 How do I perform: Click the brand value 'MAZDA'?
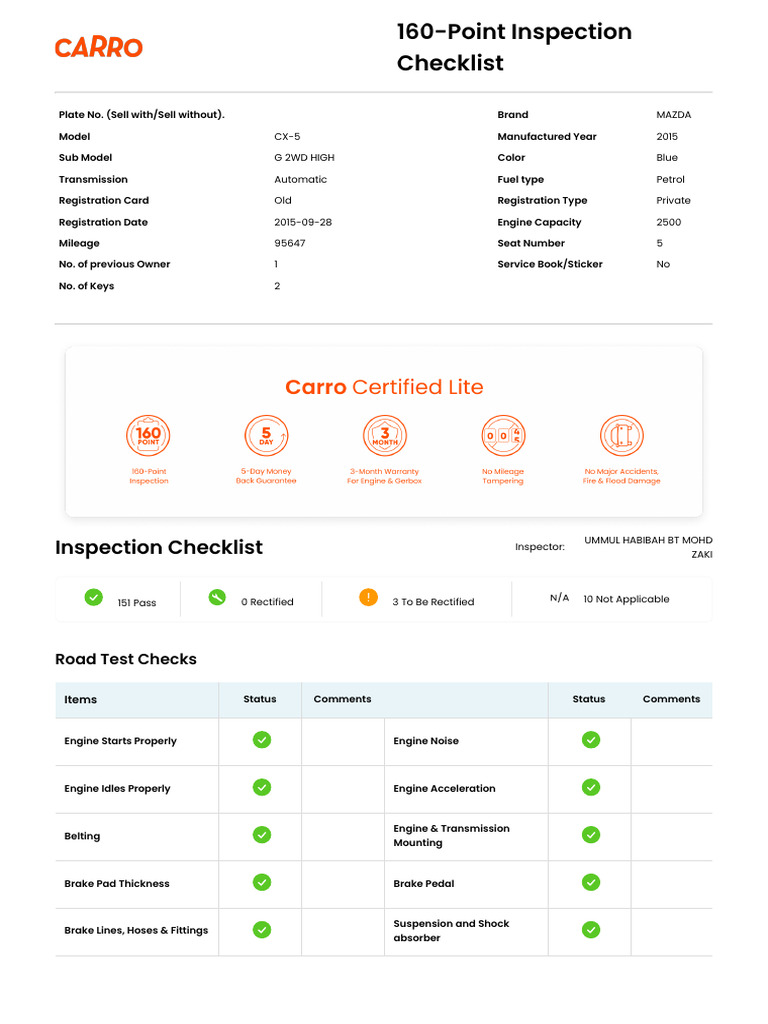[x=673, y=114]
